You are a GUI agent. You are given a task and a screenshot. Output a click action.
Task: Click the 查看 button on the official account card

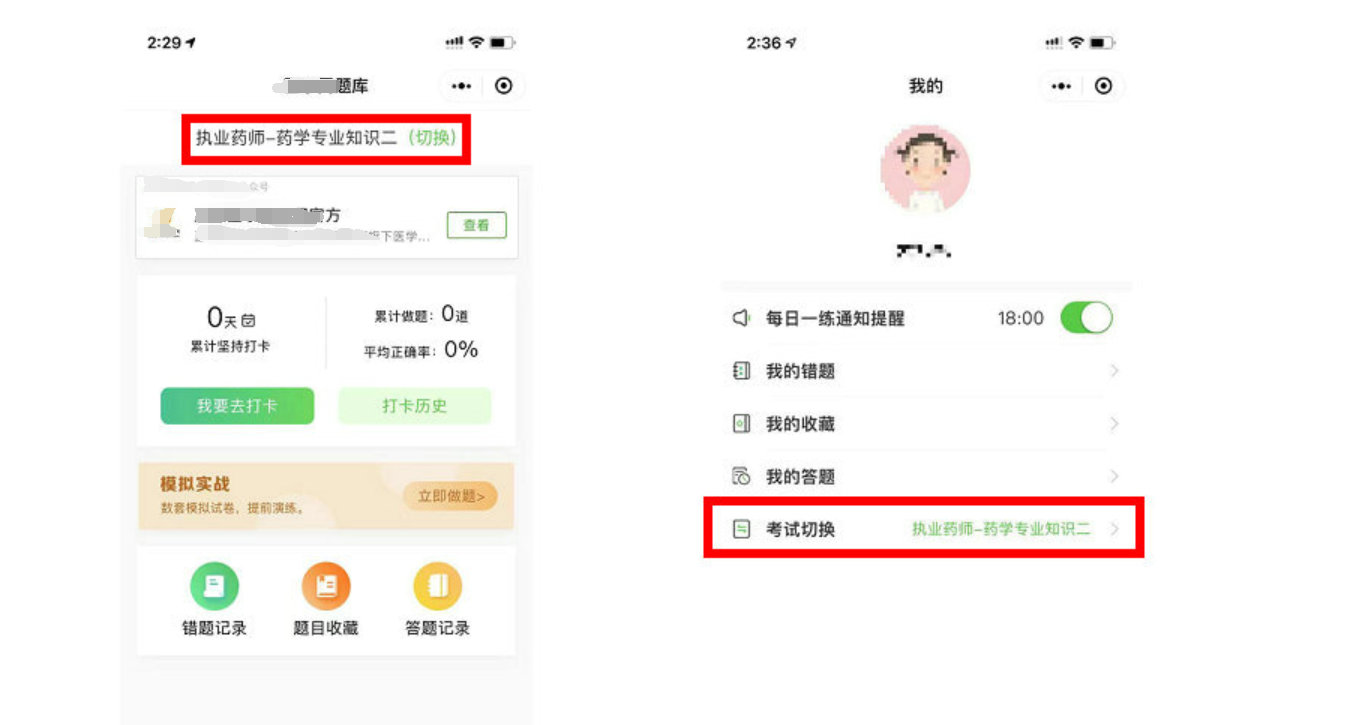[x=476, y=225]
